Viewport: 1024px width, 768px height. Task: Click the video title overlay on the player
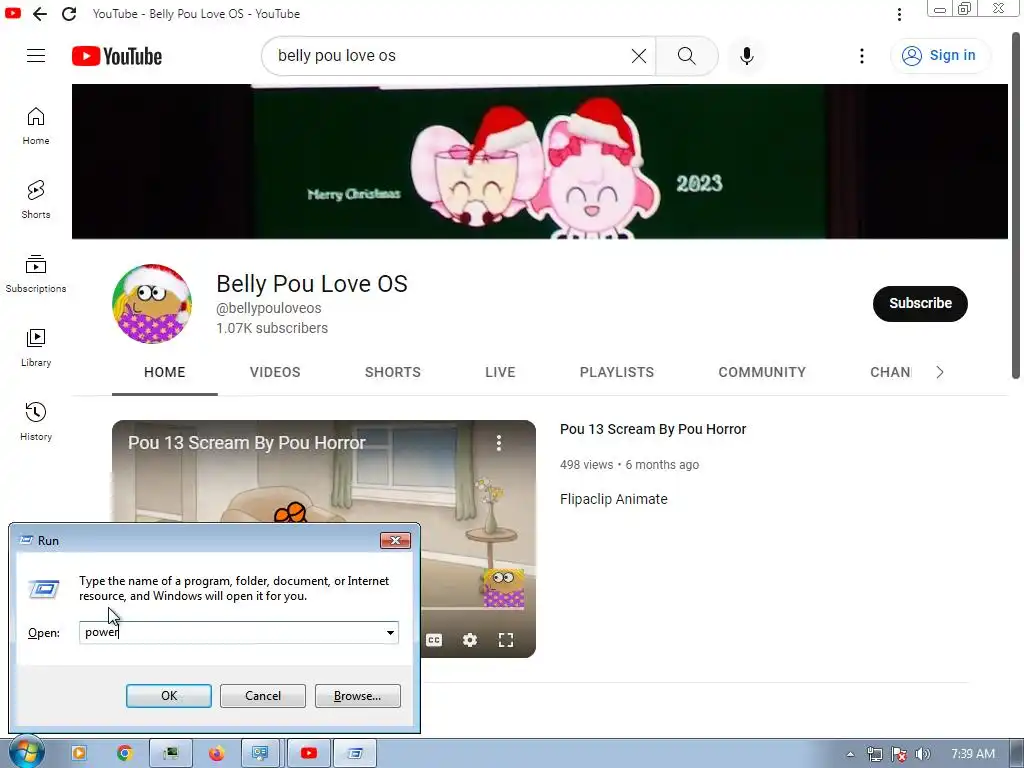(247, 443)
